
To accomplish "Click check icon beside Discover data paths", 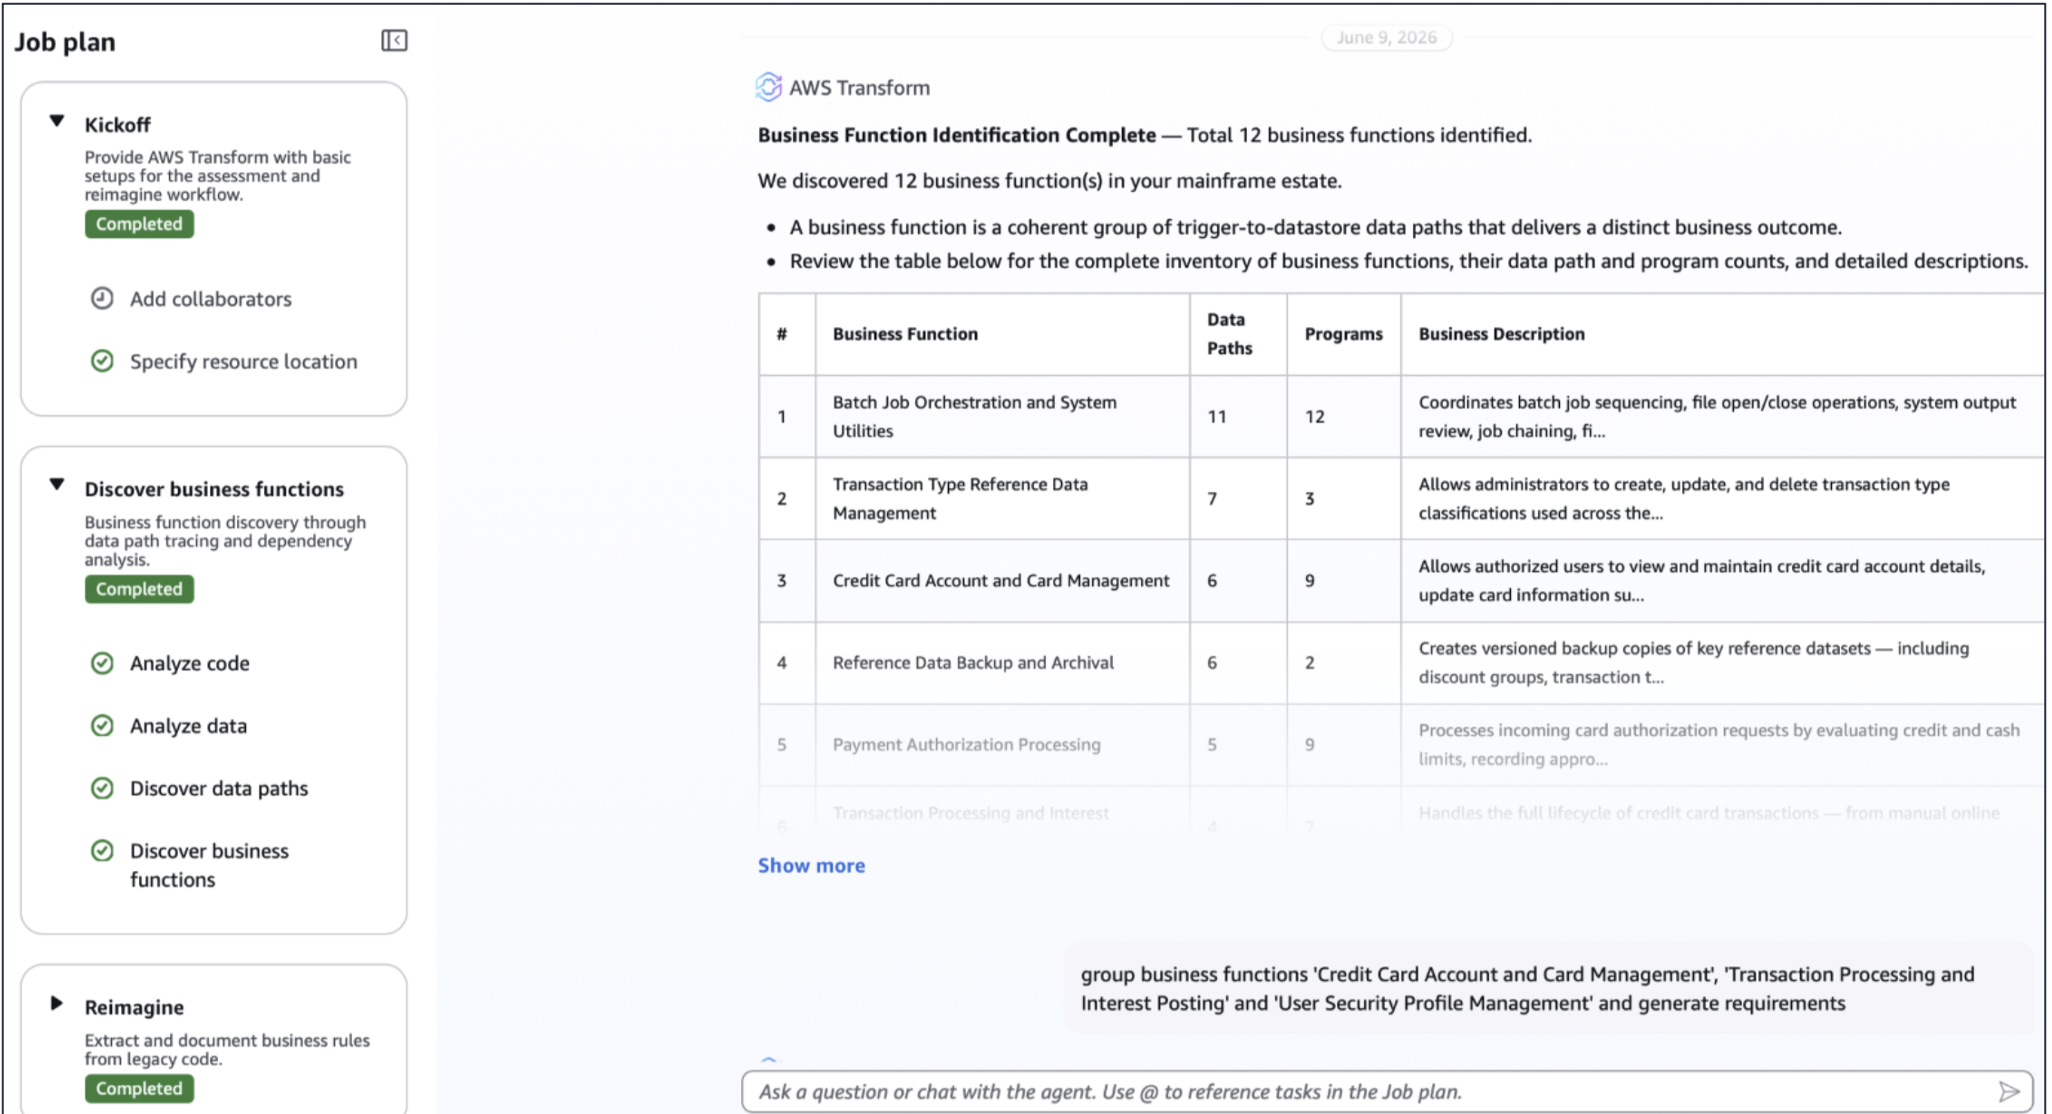I will (102, 788).
